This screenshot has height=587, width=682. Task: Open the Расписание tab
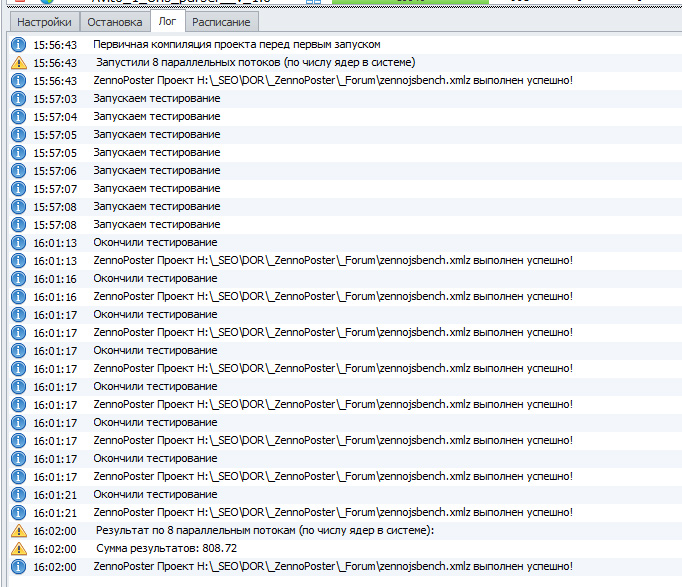pos(221,22)
